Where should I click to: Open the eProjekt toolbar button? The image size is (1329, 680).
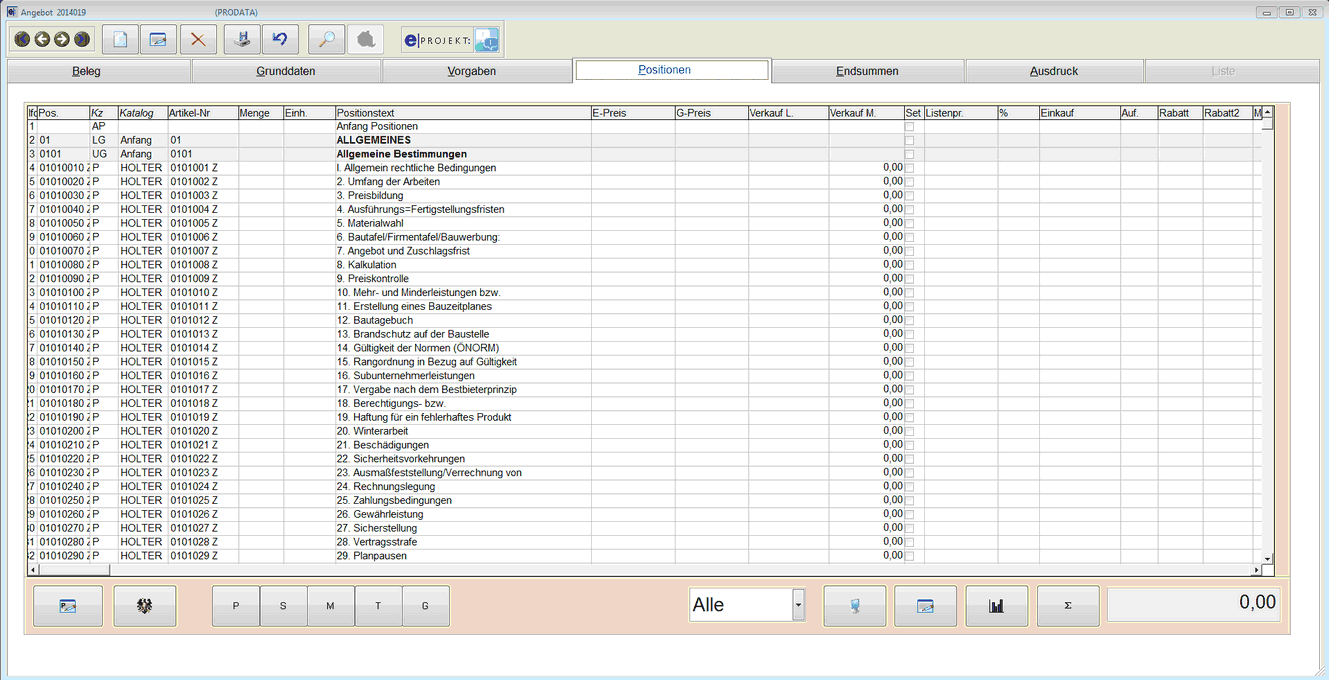pos(451,40)
